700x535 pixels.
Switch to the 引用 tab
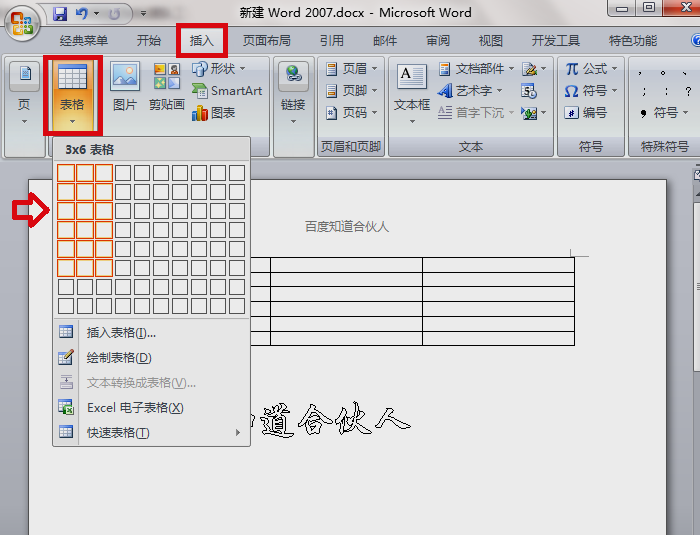click(332, 41)
